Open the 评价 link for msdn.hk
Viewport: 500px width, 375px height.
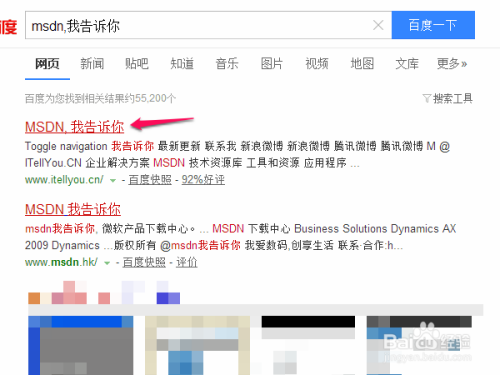pyautogui.click(x=187, y=262)
